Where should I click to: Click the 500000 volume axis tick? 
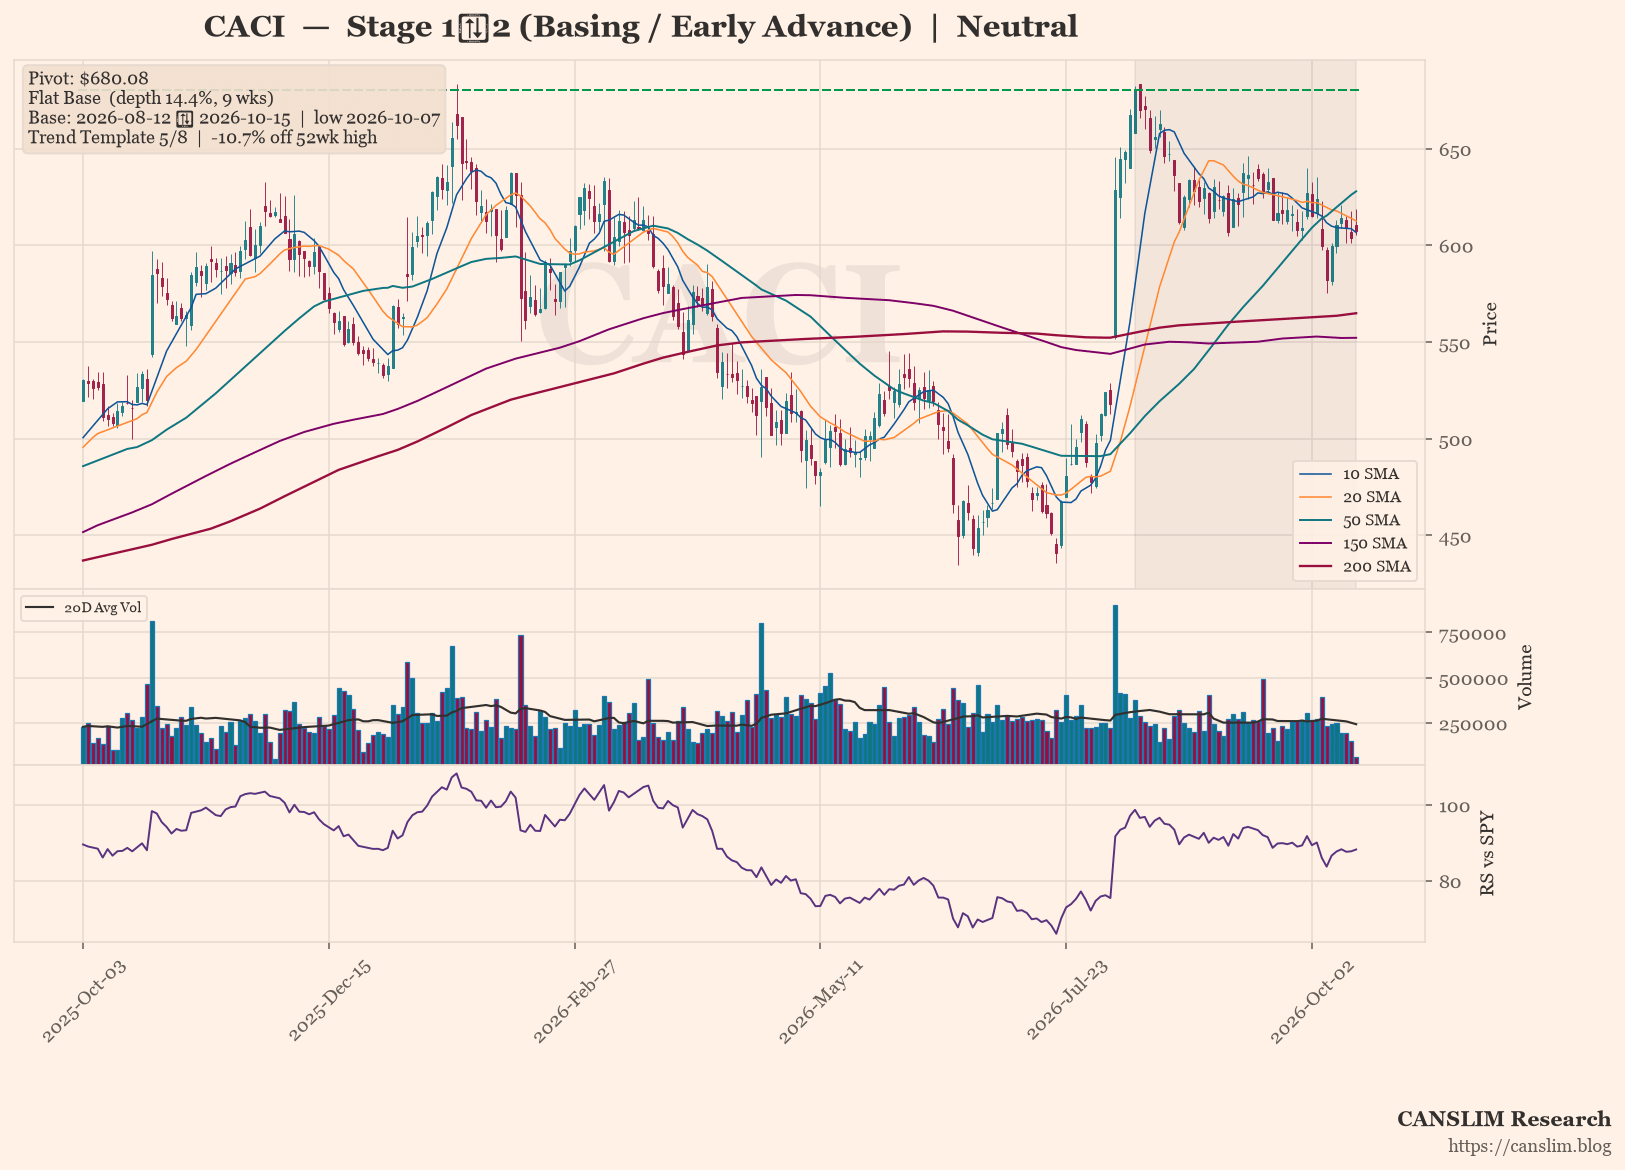point(1472,680)
